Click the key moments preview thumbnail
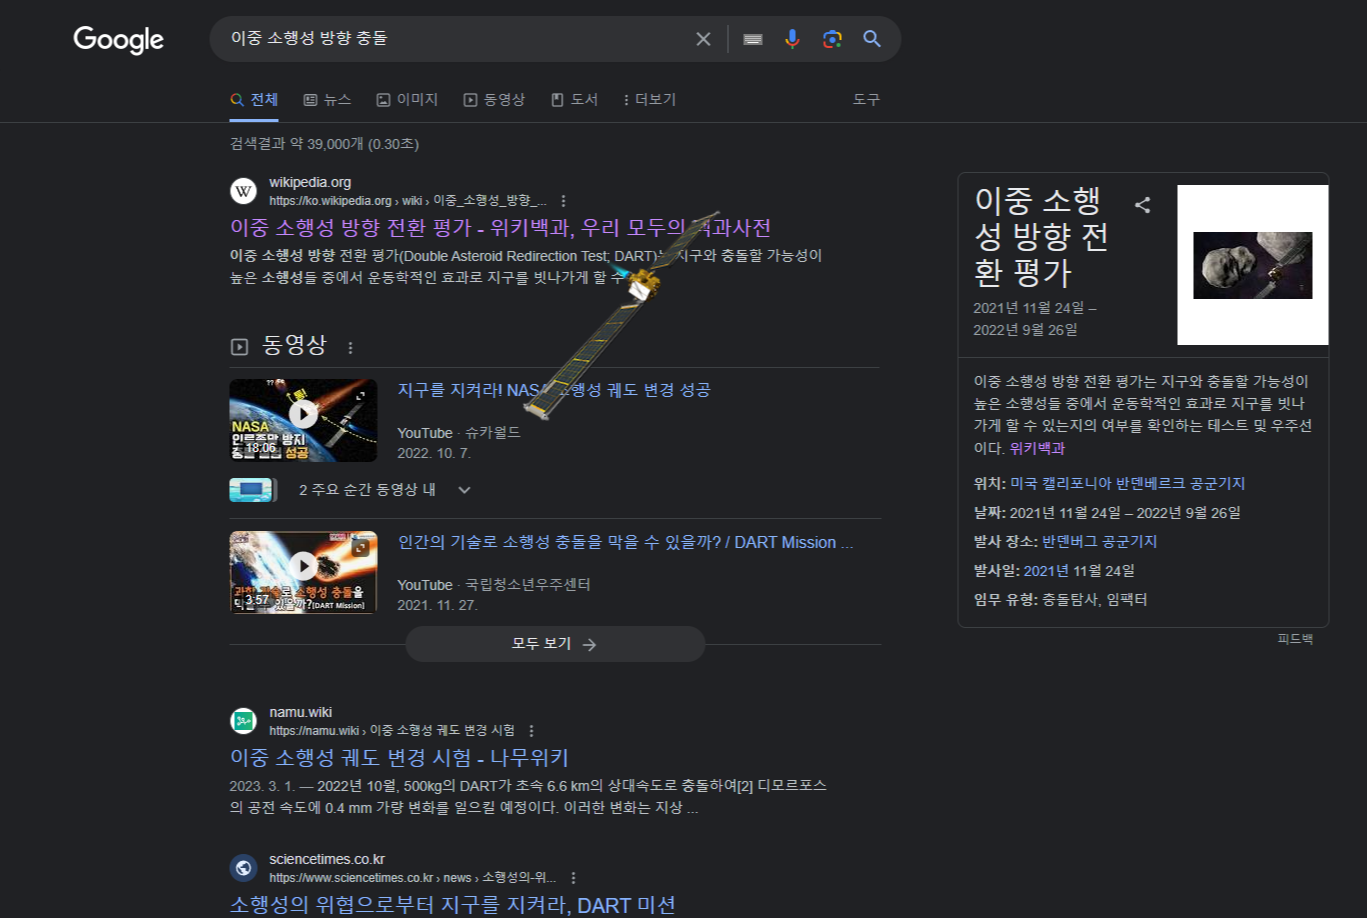 tap(251, 490)
